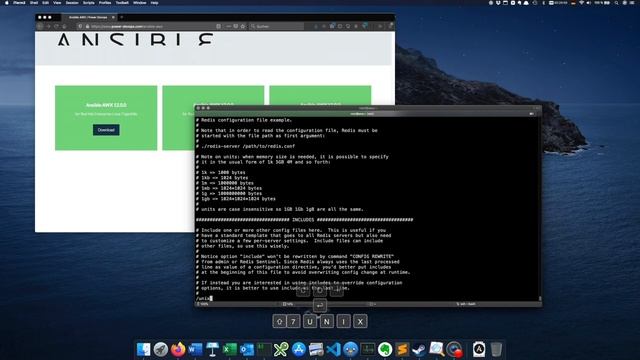This screenshot has height=360, width=640.
Task: Open the Help menu
Action: [x=154, y=2]
